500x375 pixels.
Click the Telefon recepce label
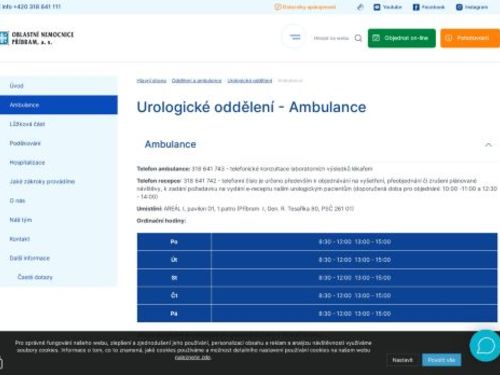point(159,181)
